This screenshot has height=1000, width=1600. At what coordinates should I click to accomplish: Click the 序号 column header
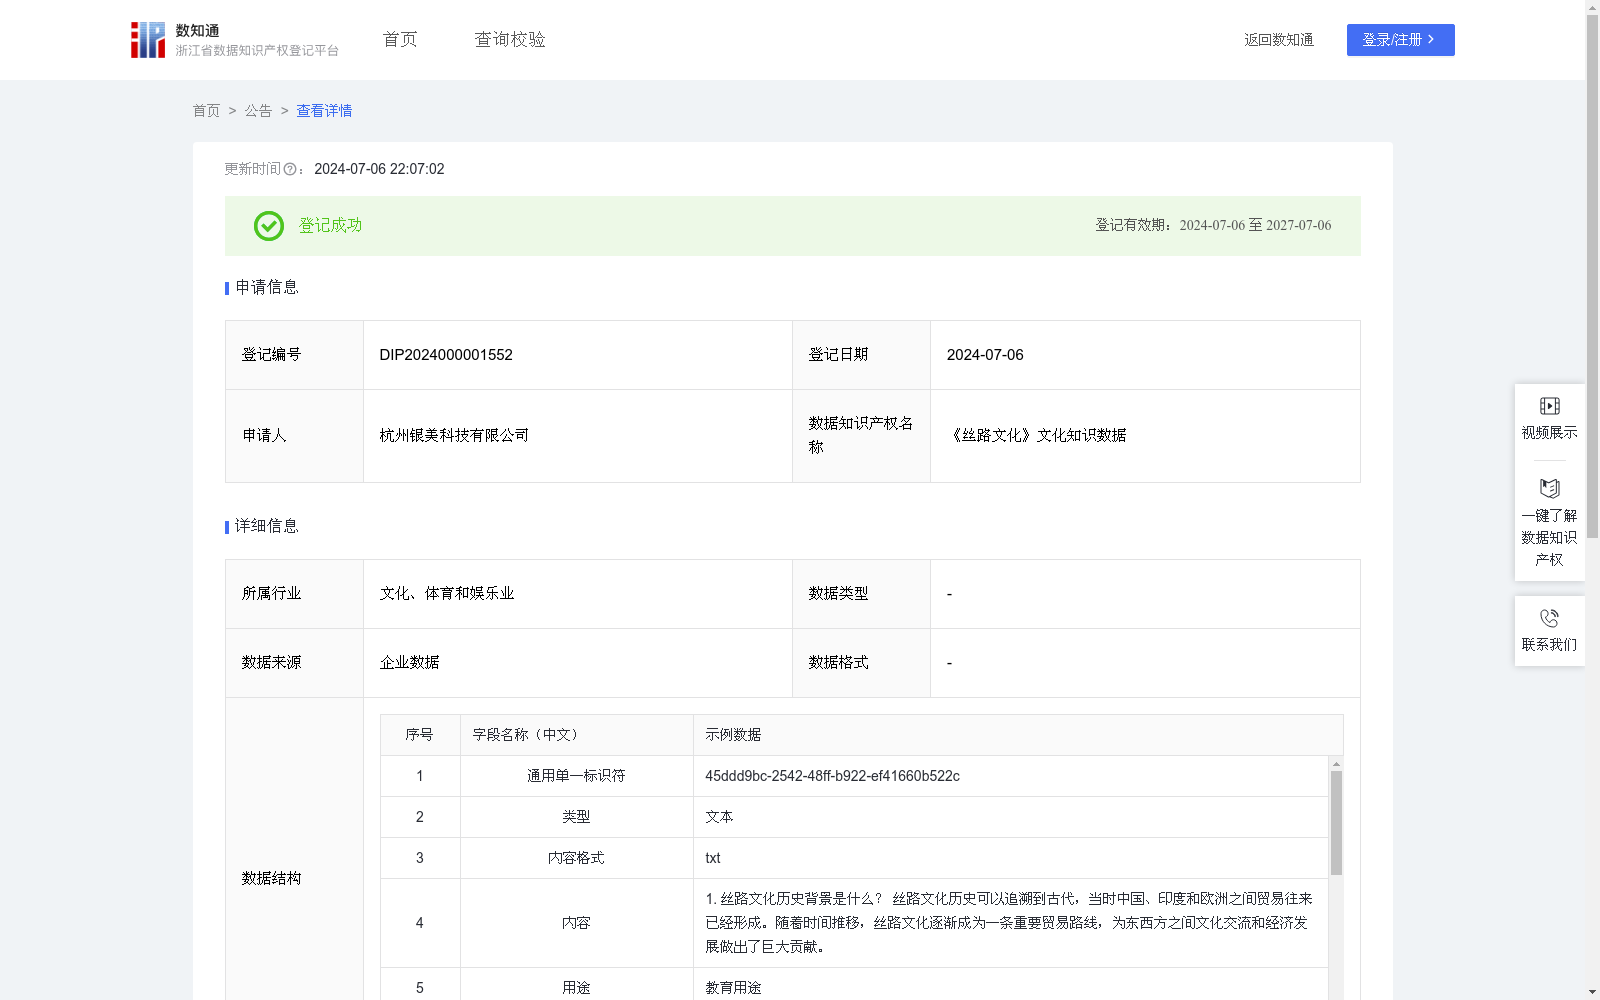419,735
